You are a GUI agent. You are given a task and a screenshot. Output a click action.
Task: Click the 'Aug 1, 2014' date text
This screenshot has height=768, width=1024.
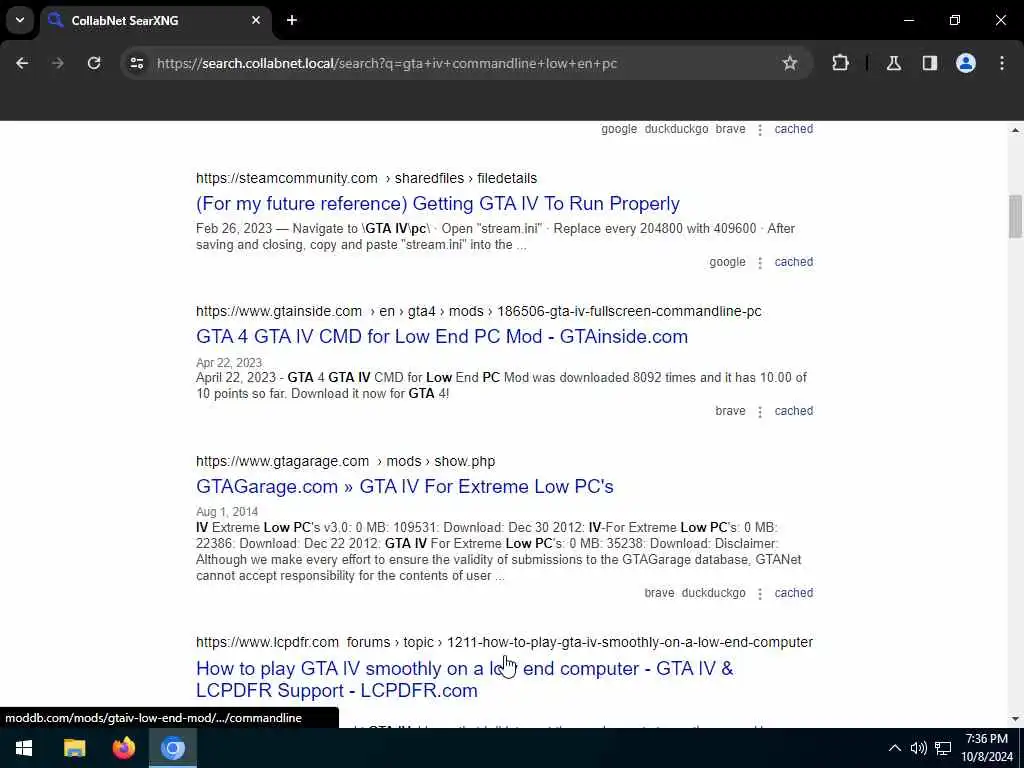[227, 511]
